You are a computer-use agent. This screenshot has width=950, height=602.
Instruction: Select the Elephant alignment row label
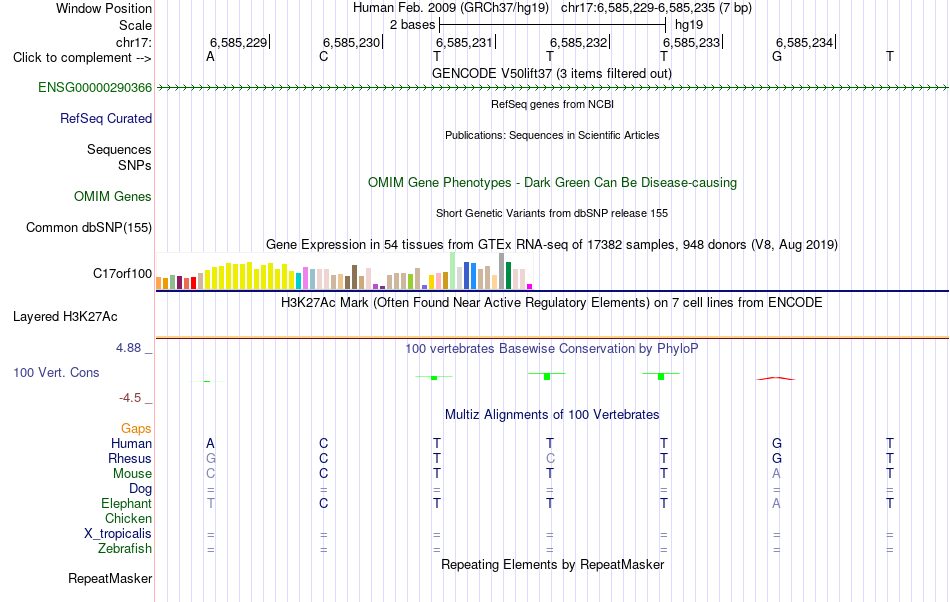127,503
